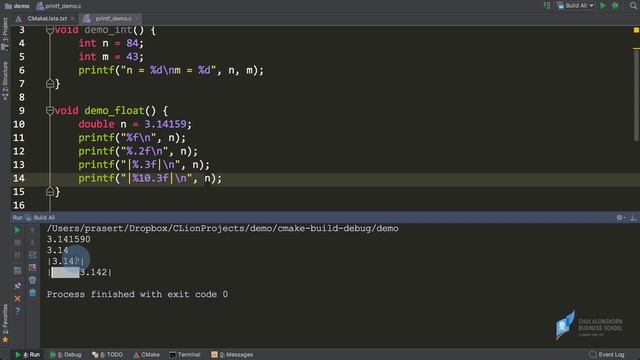640x360 pixels.
Task: Click the fold end marker on line 15
Action: (x=50, y=192)
